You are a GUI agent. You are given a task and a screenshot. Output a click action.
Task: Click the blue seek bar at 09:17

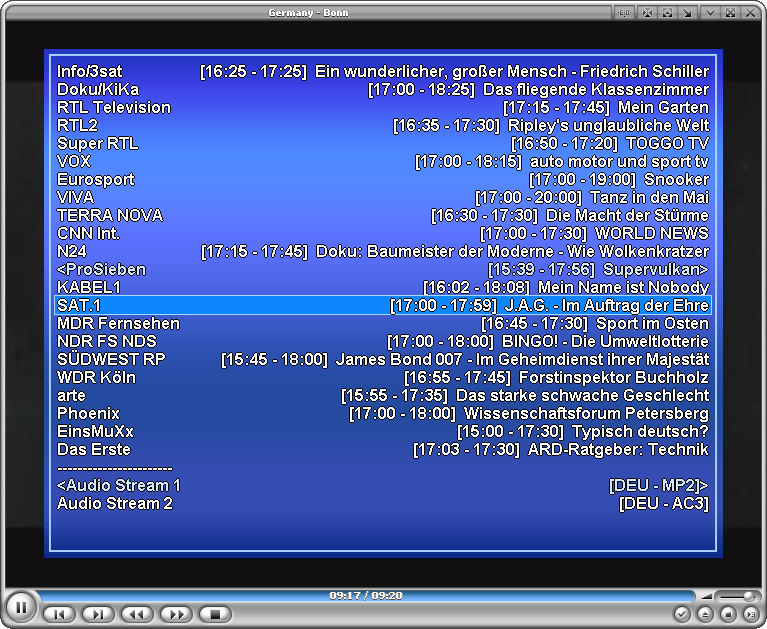coord(366,596)
